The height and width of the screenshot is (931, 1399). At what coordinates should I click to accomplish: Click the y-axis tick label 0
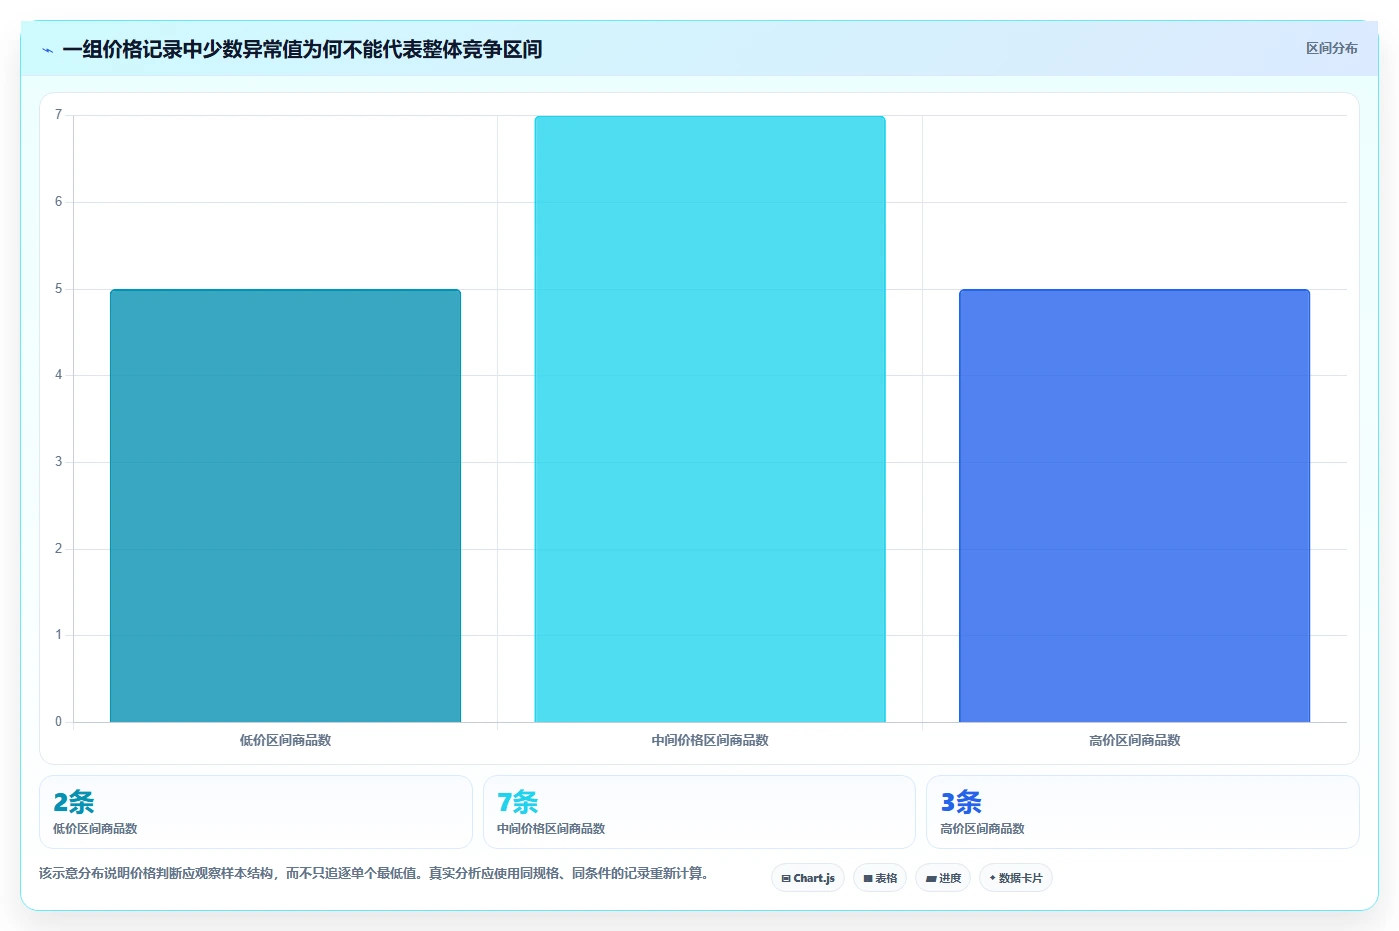tap(58, 721)
